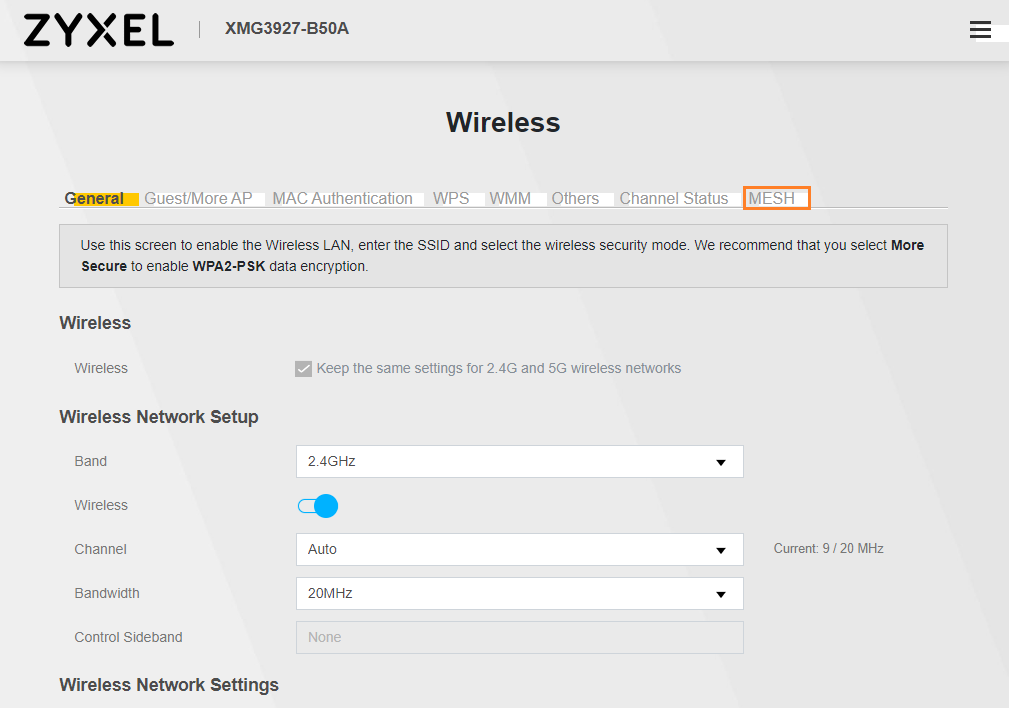Toggle Keep the same settings checkbox
Viewport: 1009px width, 708px height.
click(x=304, y=369)
